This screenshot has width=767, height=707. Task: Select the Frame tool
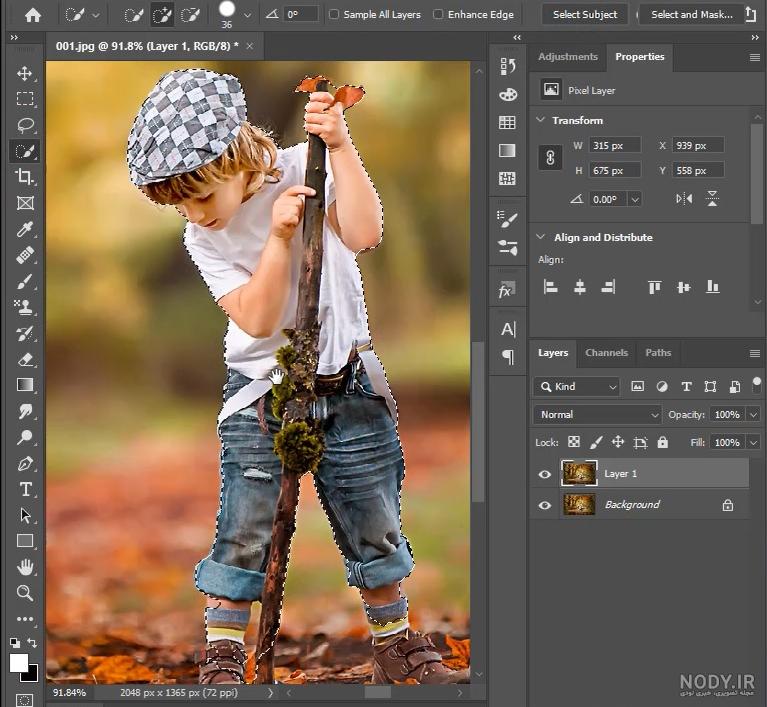(x=25, y=203)
